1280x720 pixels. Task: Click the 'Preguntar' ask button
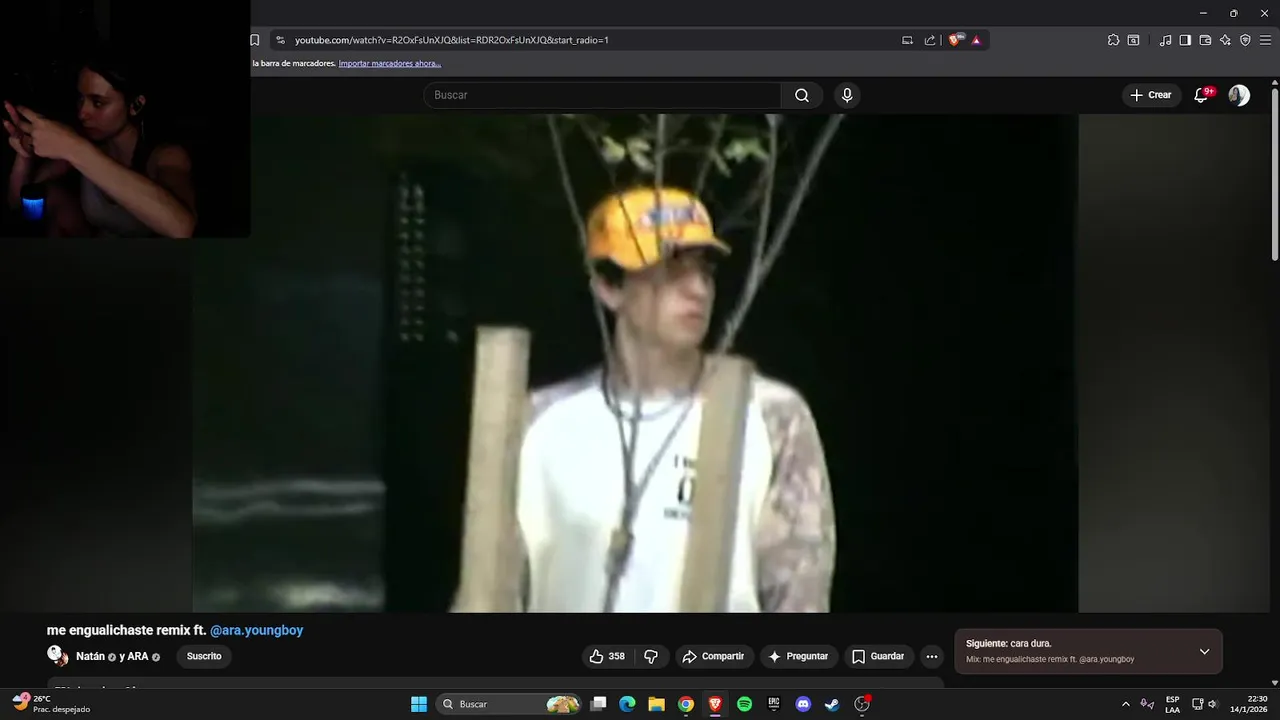click(798, 656)
